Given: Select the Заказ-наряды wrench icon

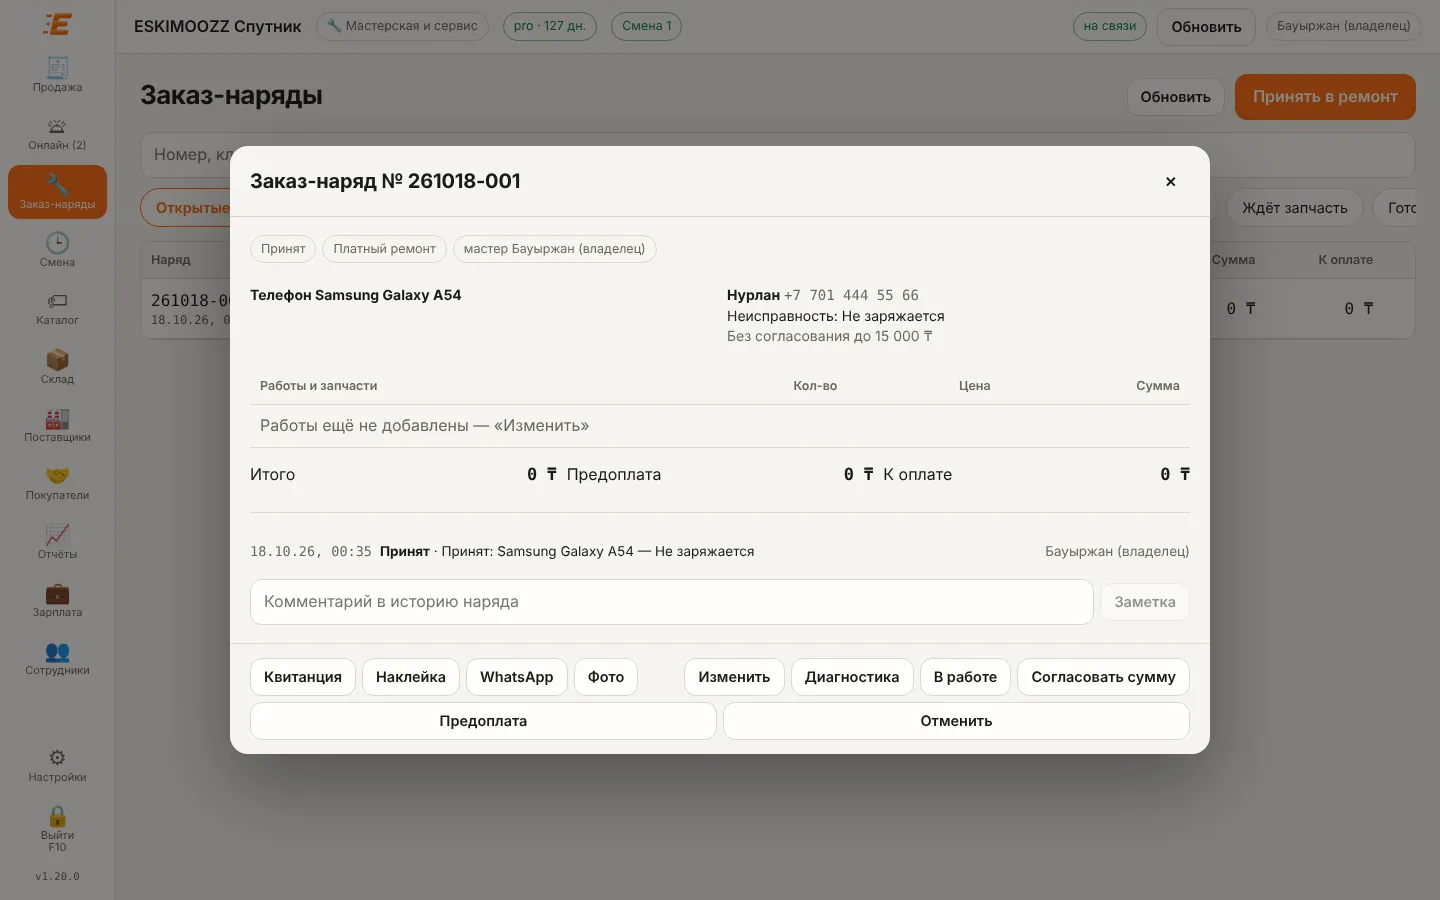Looking at the screenshot, I should tap(57, 191).
